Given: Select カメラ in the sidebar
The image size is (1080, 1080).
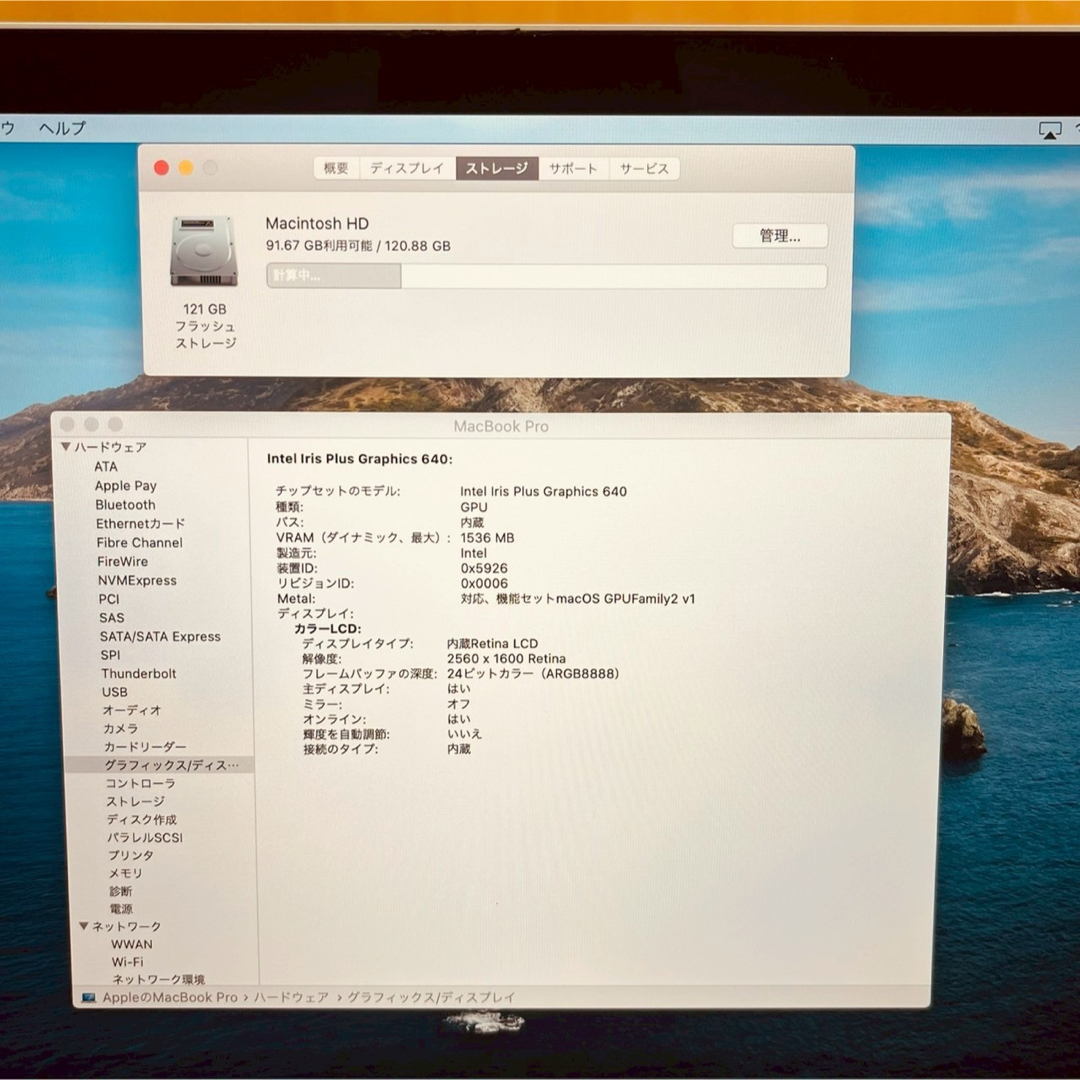Looking at the screenshot, I should [121, 729].
